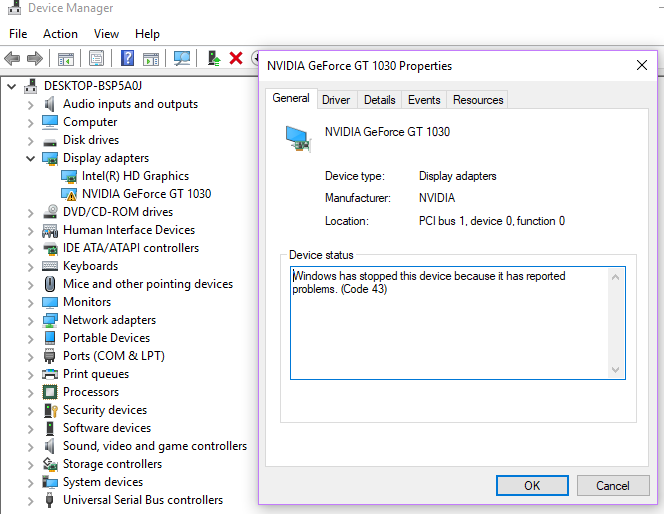Click the DVD/CD-ROM drives disc icon

(50, 212)
